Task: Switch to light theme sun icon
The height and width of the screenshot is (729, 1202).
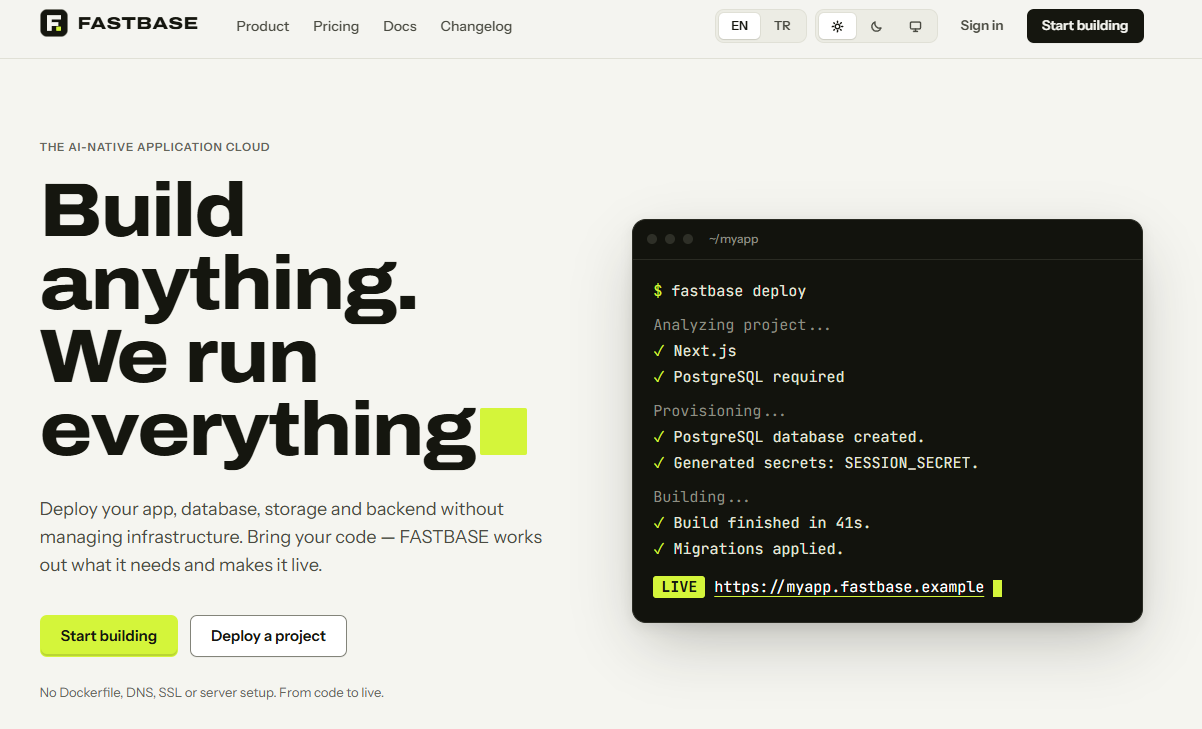Action: tap(837, 26)
